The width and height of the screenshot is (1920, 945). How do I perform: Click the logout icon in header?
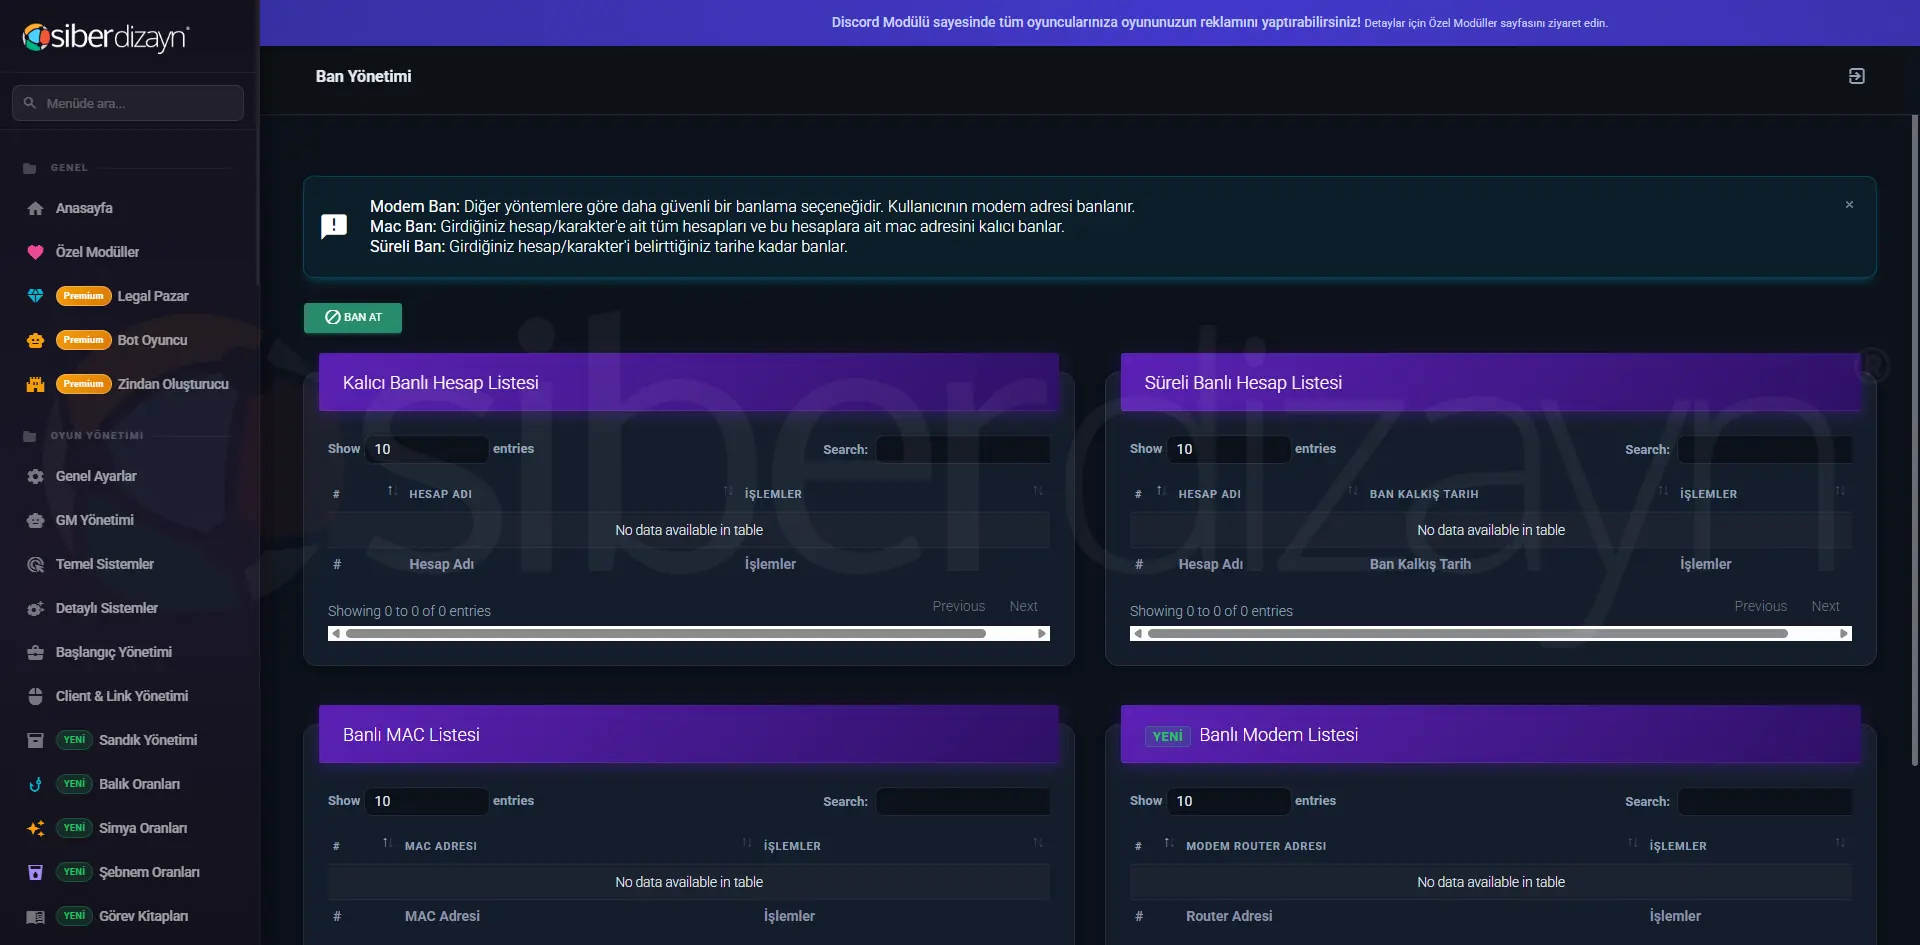[x=1856, y=76]
